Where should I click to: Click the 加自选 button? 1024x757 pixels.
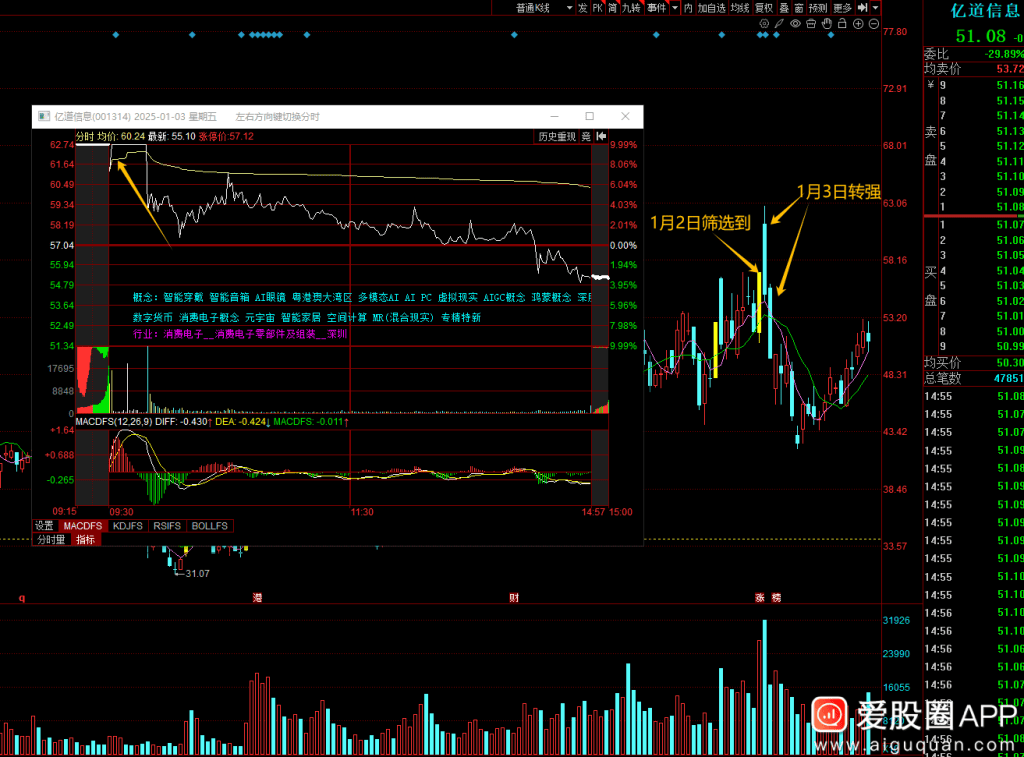(x=711, y=8)
